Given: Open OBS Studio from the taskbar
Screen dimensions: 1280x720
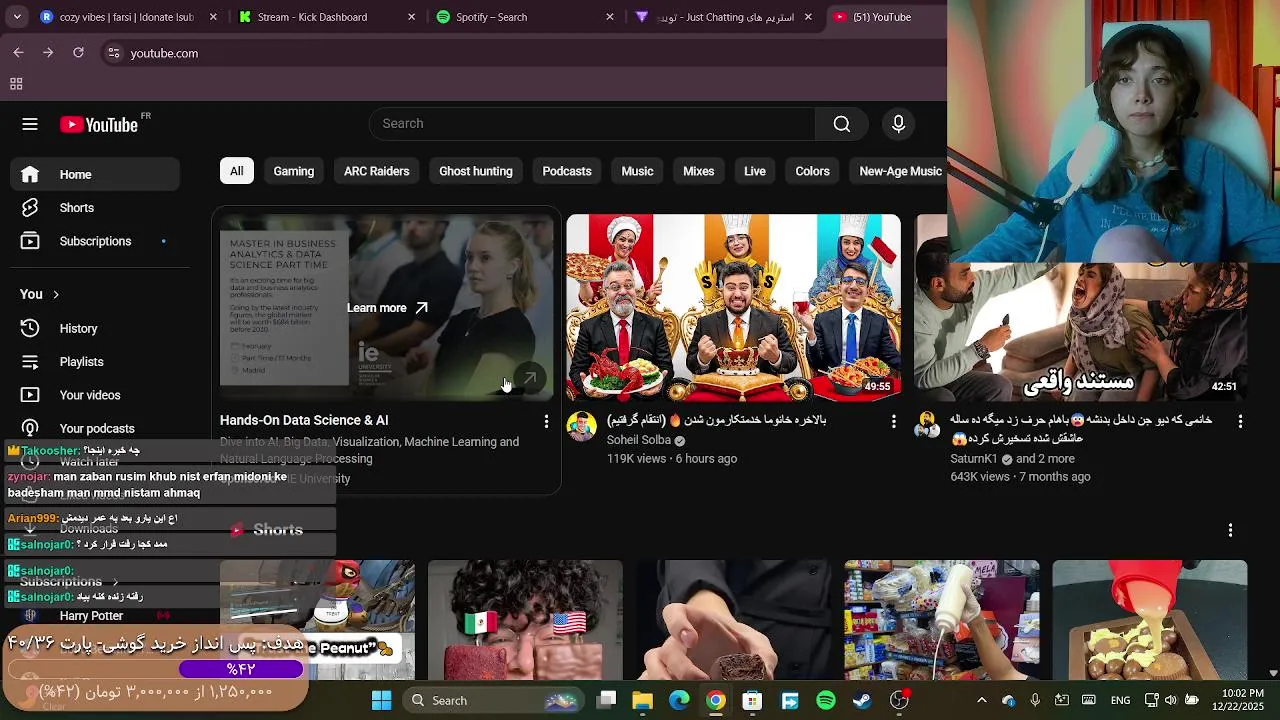Looking at the screenshot, I should point(899,700).
